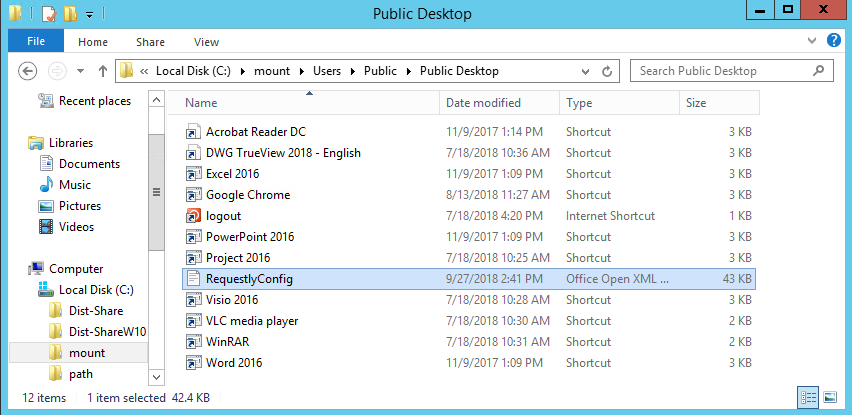
Task: Select the PowerPoint 2016 shortcut icon
Action: pos(193,237)
